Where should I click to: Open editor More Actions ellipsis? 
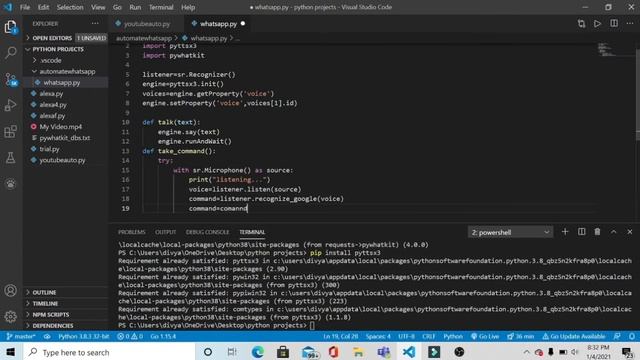point(630,24)
